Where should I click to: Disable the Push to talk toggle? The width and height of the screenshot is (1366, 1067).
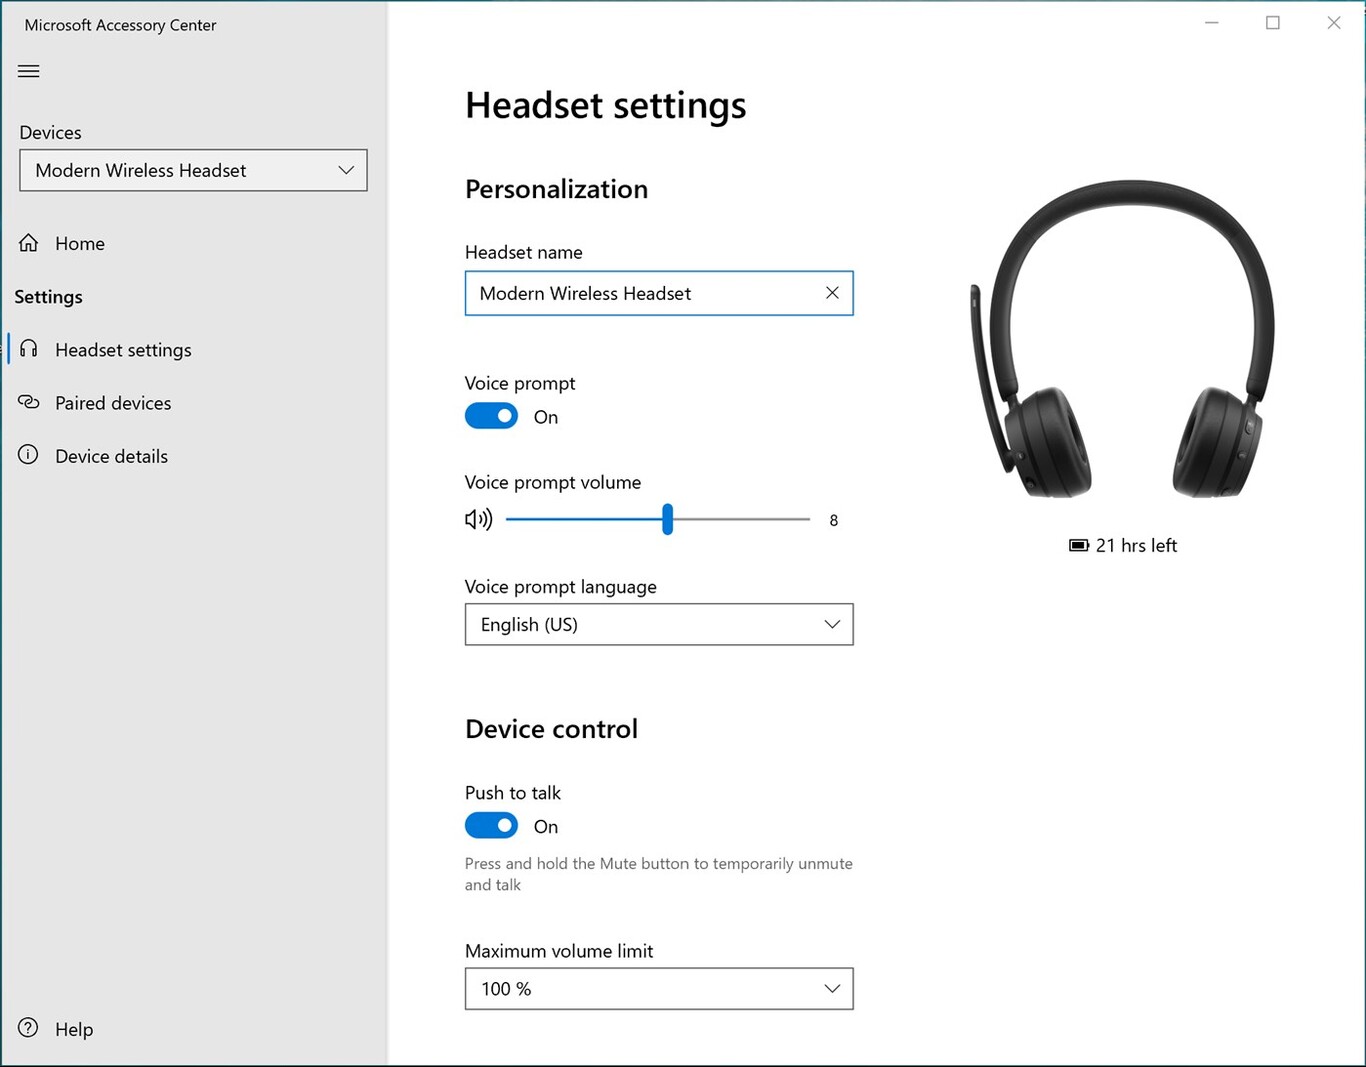pyautogui.click(x=491, y=825)
